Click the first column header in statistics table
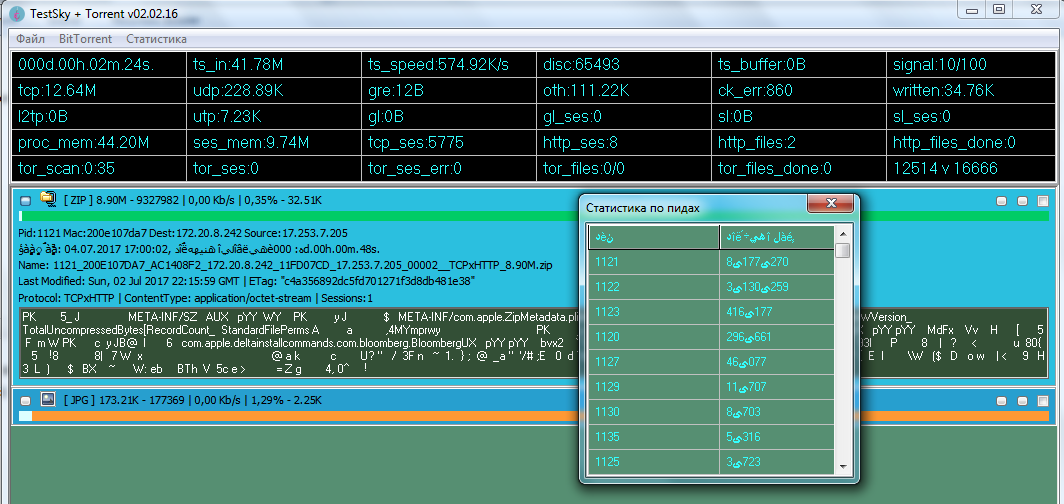The image size is (1064, 504). pyautogui.click(x=654, y=237)
